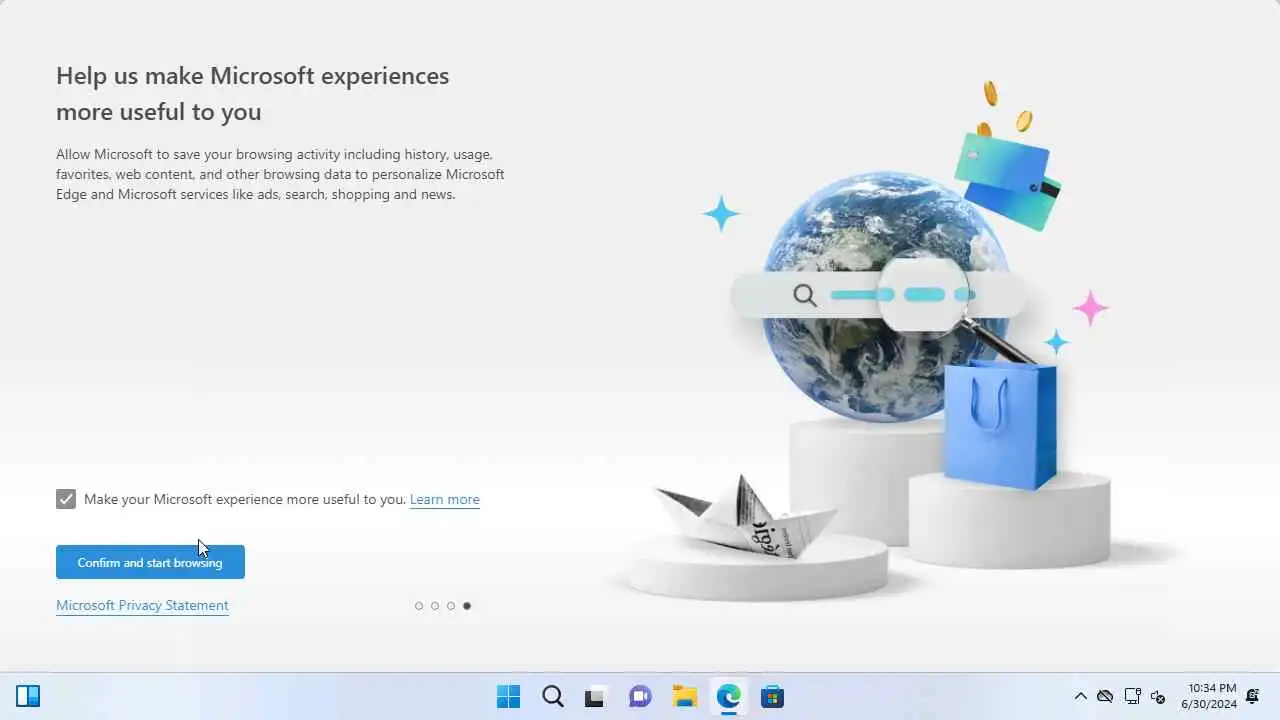Open the network display tray icon
Image resolution: width=1280 pixels, height=720 pixels.
(1132, 696)
